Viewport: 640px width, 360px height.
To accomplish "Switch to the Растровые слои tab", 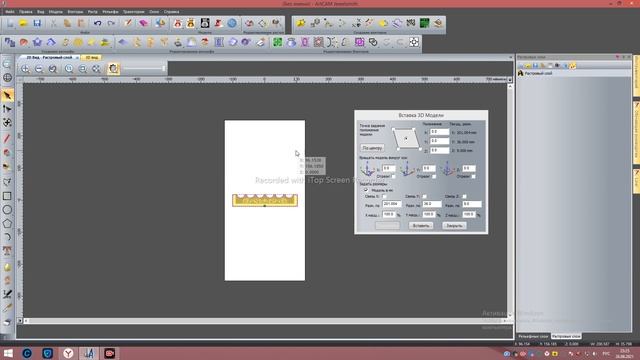I will (x=566, y=336).
